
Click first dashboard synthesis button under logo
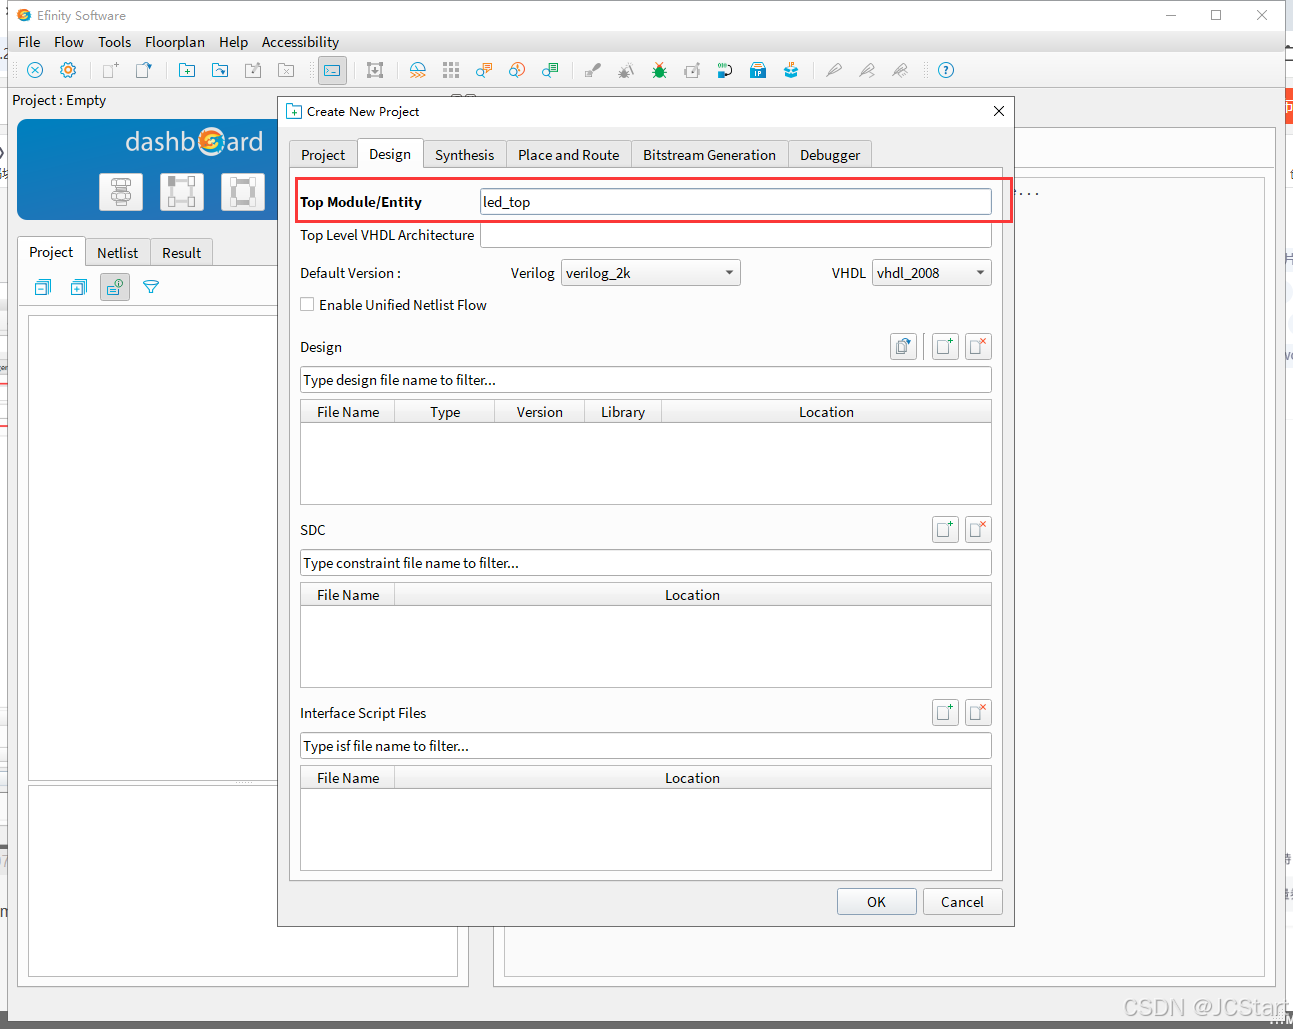coord(121,191)
